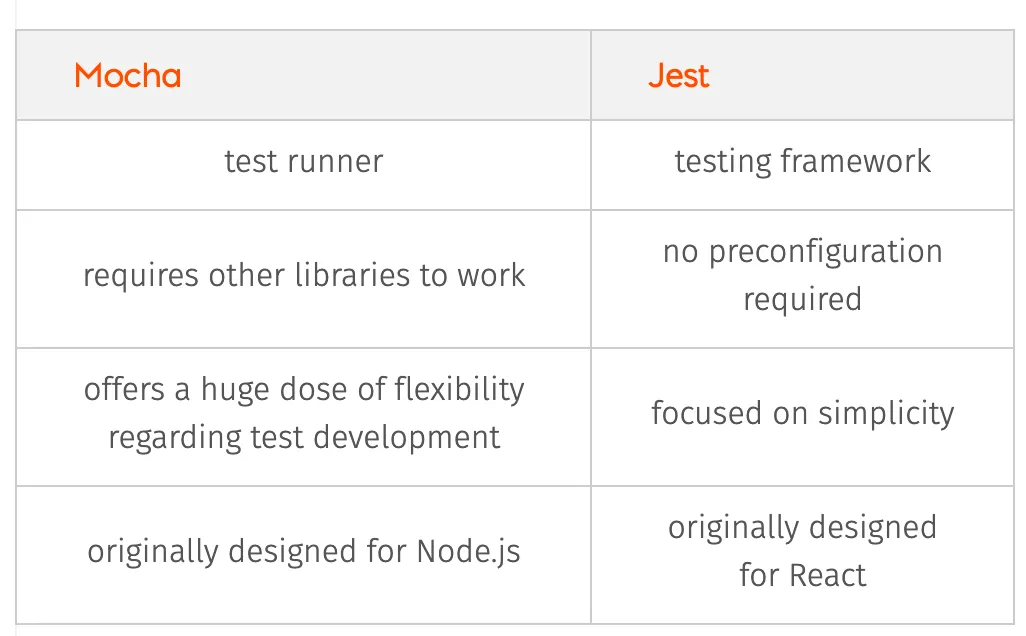Select the "testing framework" cell
The width and height of the screenshot is (1026, 636).
[802, 165]
